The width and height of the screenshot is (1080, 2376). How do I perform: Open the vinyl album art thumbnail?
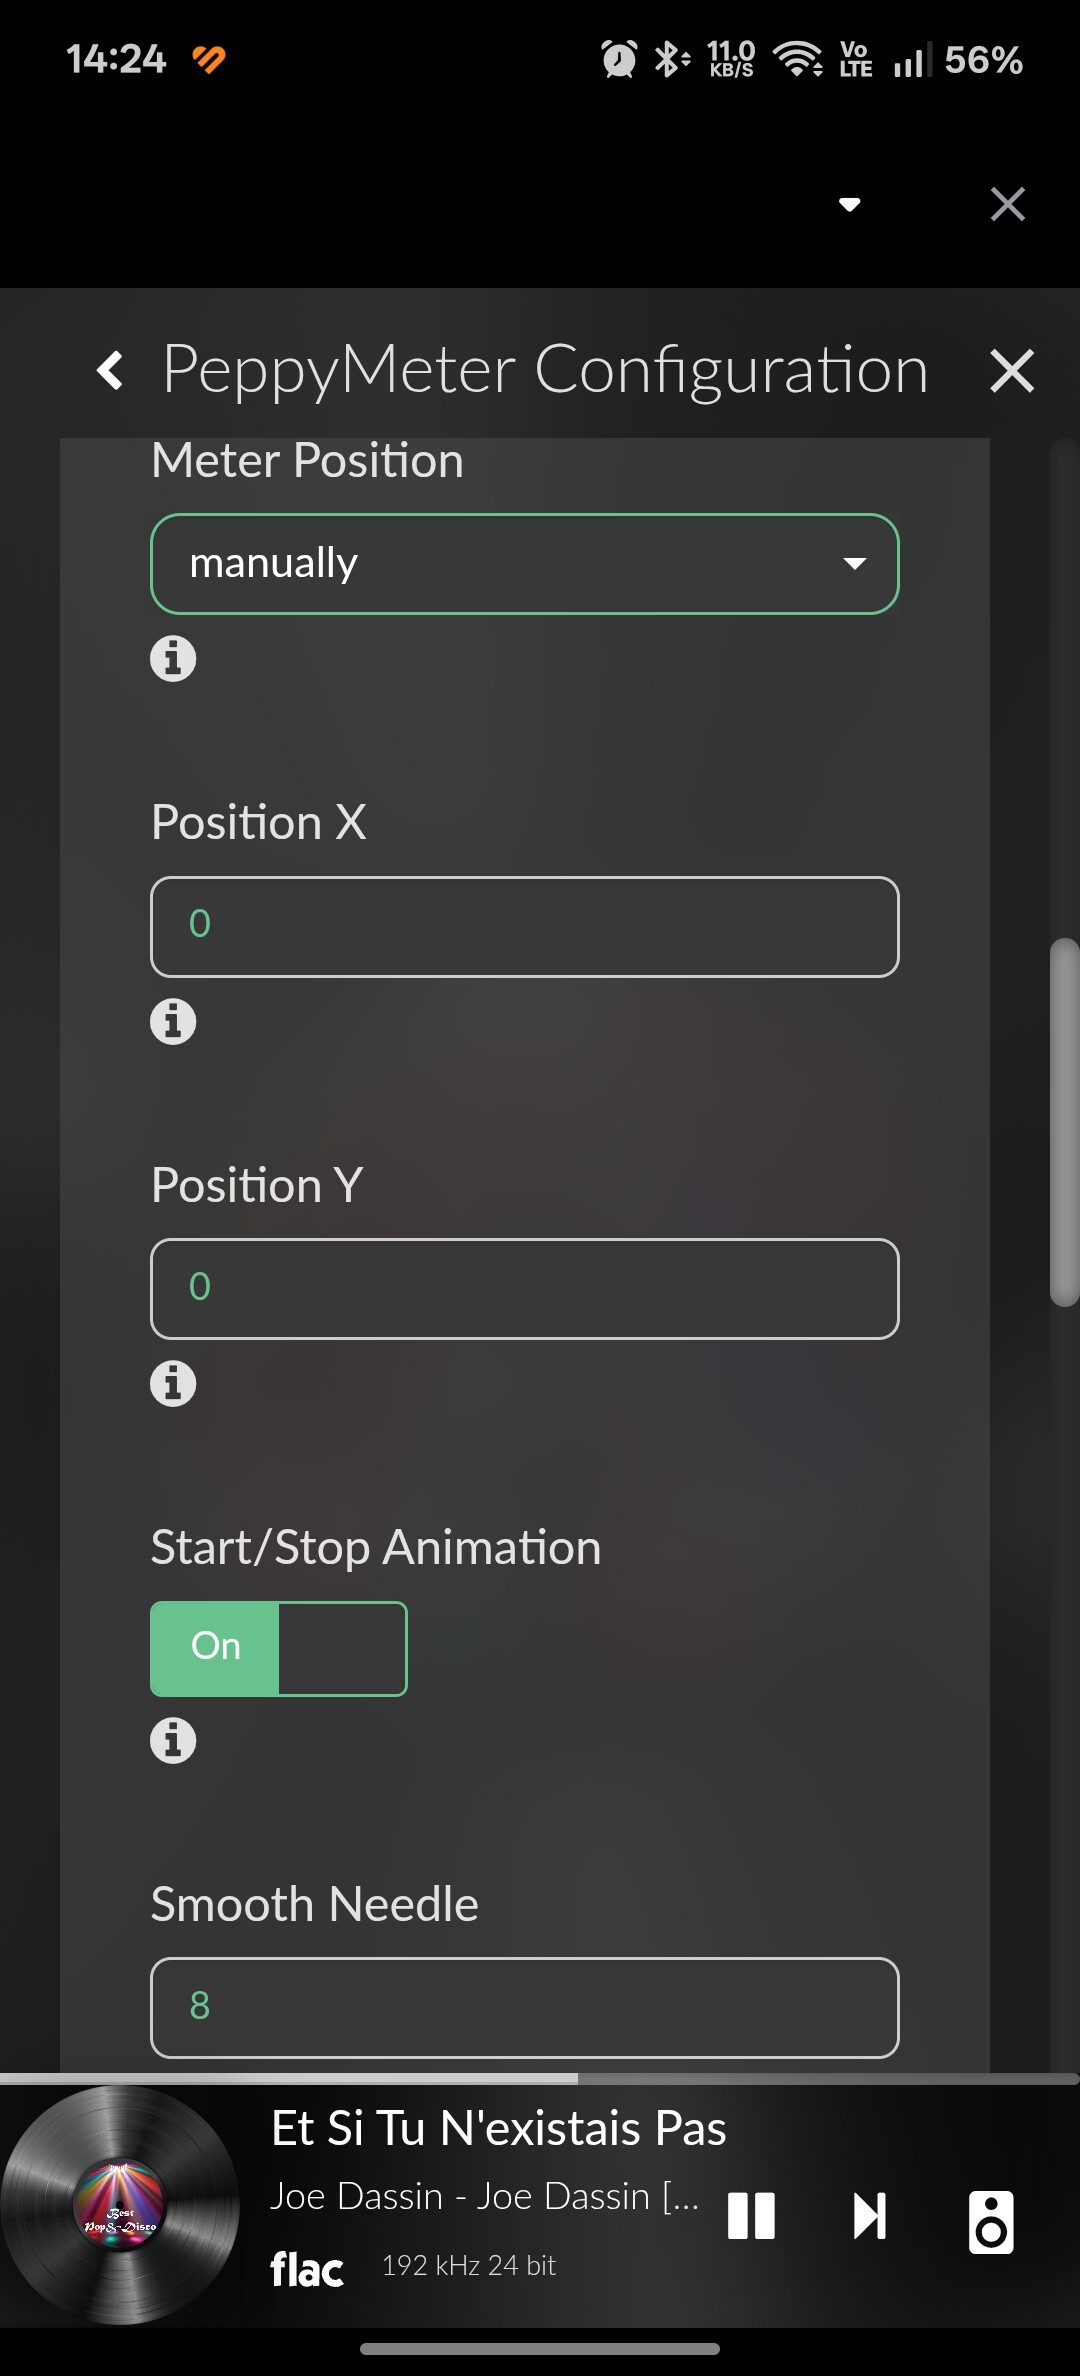[120, 2205]
